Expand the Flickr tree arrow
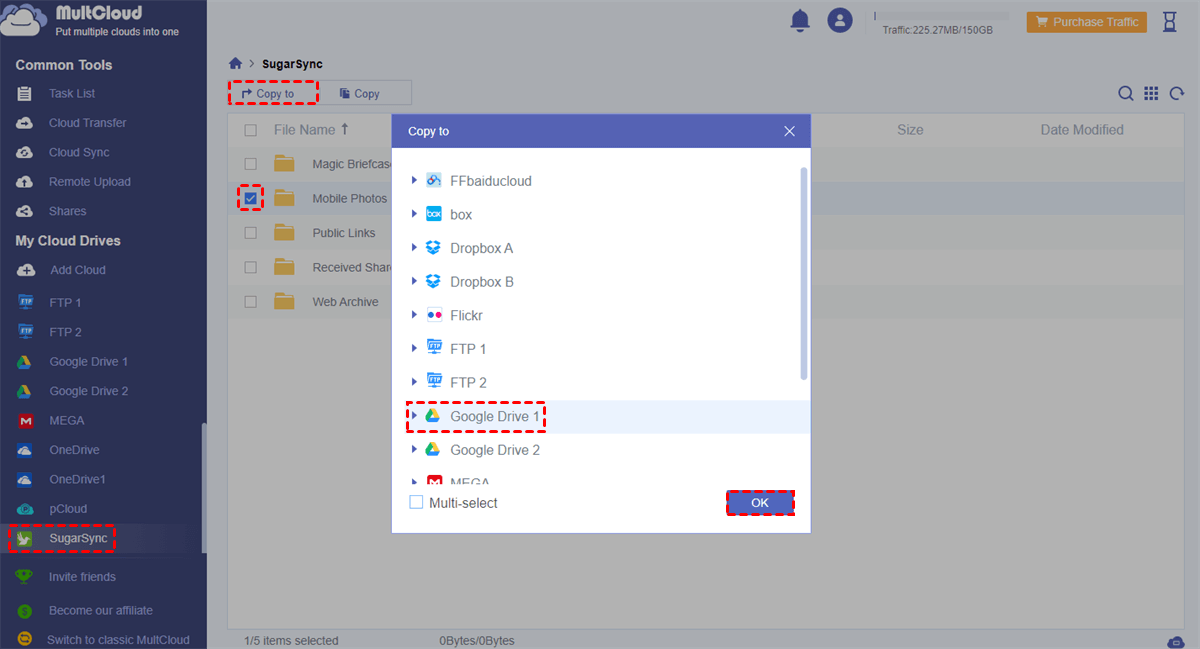 415,315
